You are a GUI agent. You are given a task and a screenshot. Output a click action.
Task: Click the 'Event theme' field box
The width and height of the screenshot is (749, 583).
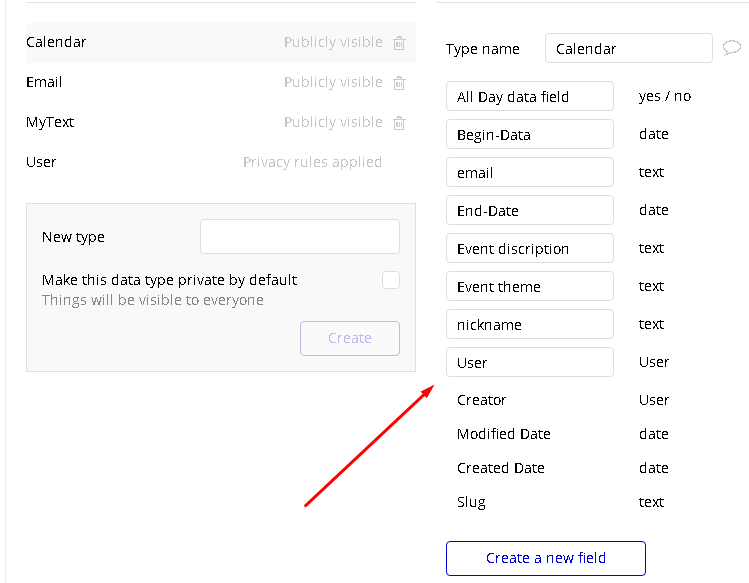[x=530, y=286]
